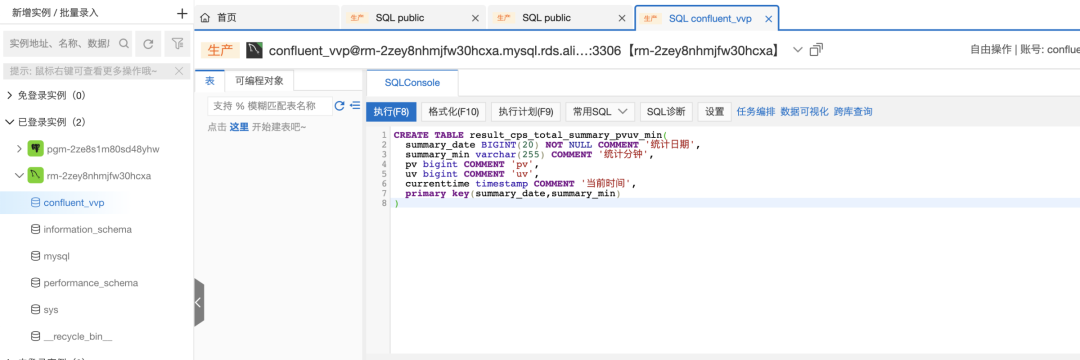Image resolution: width=1080 pixels, height=360 pixels.
Task: Click the open-in-new-window icon in header
Action: pos(817,50)
